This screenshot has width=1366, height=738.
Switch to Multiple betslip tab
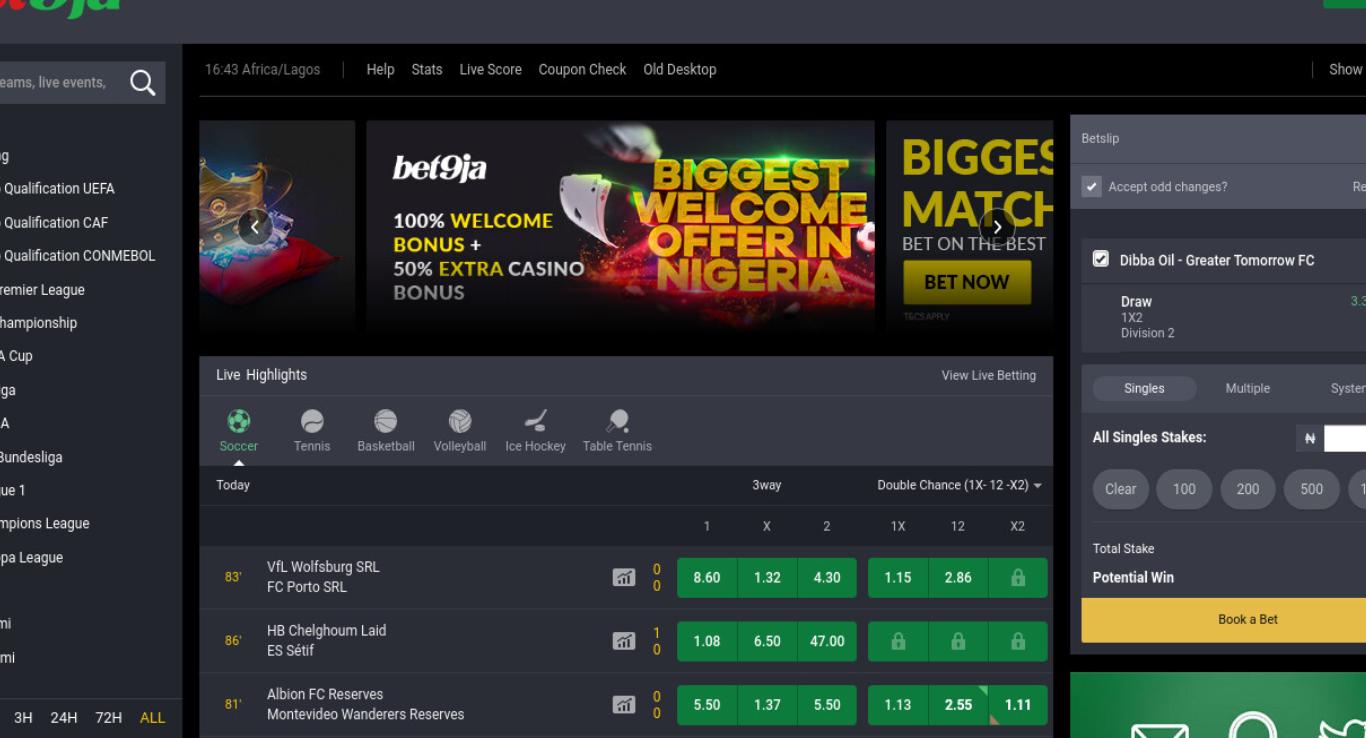(x=1248, y=388)
